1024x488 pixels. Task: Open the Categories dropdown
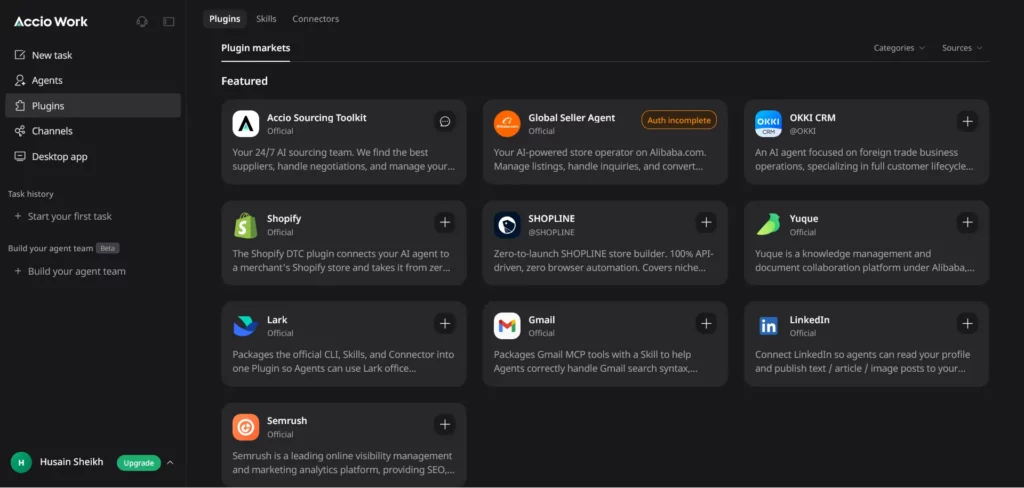899,48
